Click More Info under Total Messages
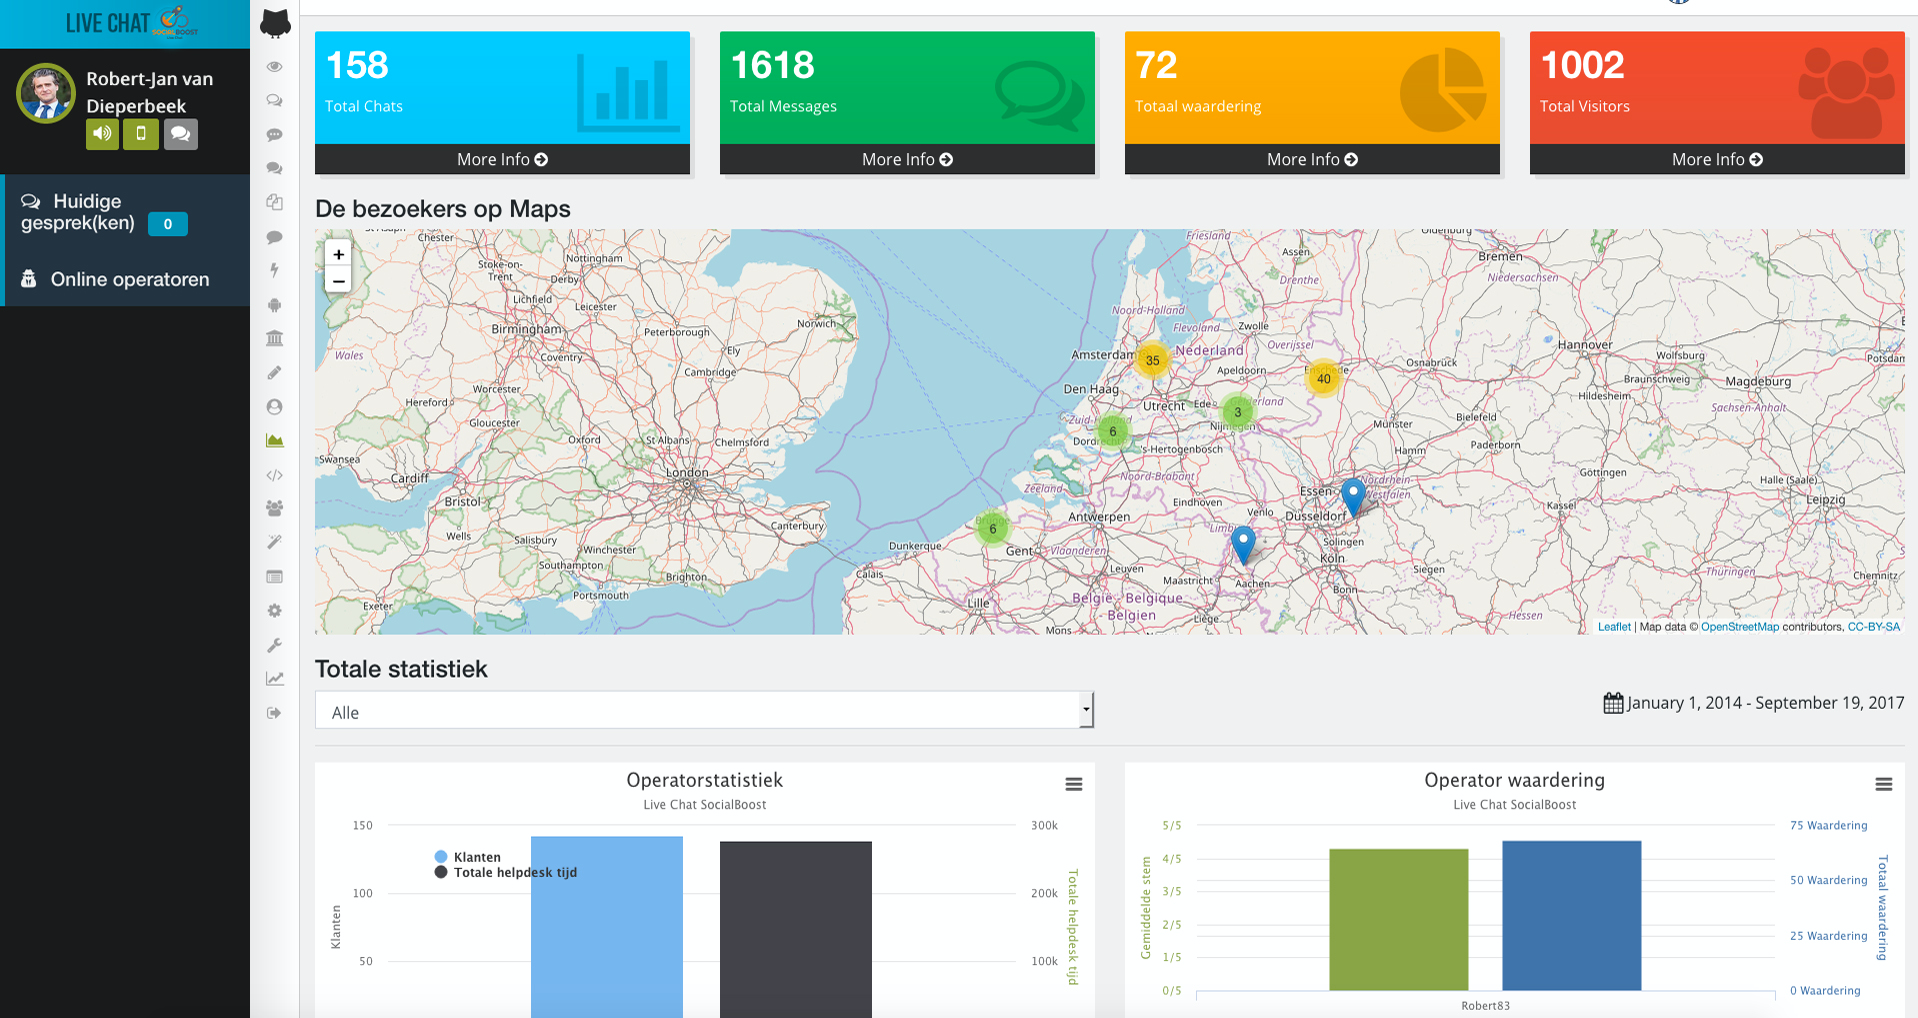The width and height of the screenshot is (1918, 1018). (x=907, y=160)
